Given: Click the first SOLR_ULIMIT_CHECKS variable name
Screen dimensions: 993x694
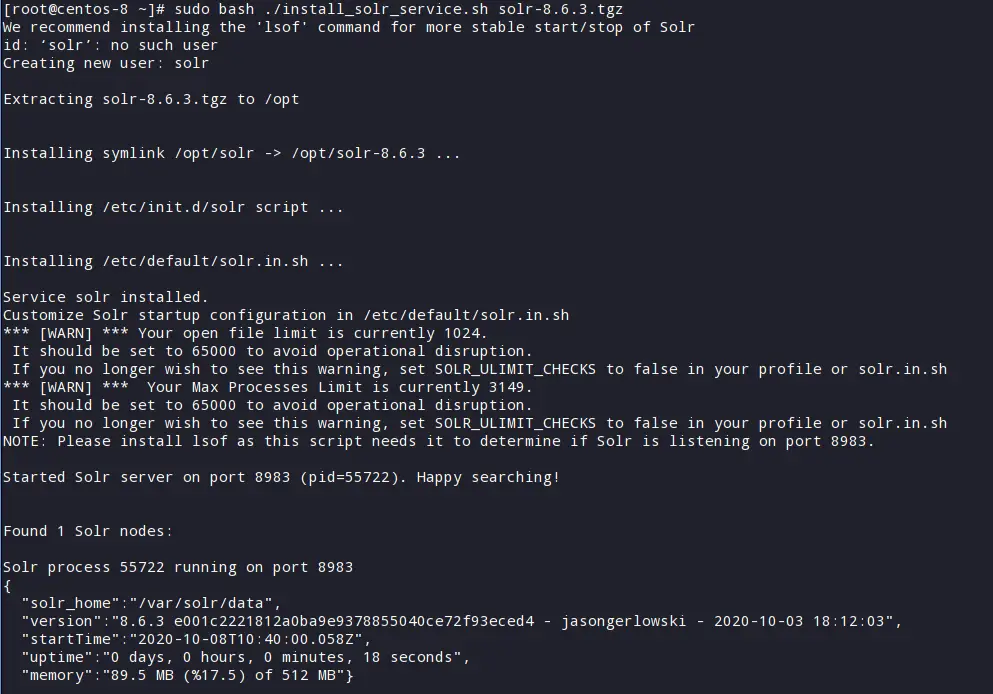Looking at the screenshot, I should (x=515, y=369).
